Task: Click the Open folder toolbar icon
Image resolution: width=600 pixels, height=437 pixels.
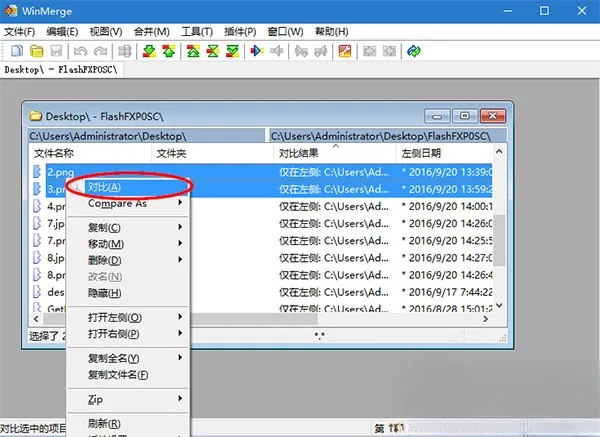Action: click(x=37, y=51)
